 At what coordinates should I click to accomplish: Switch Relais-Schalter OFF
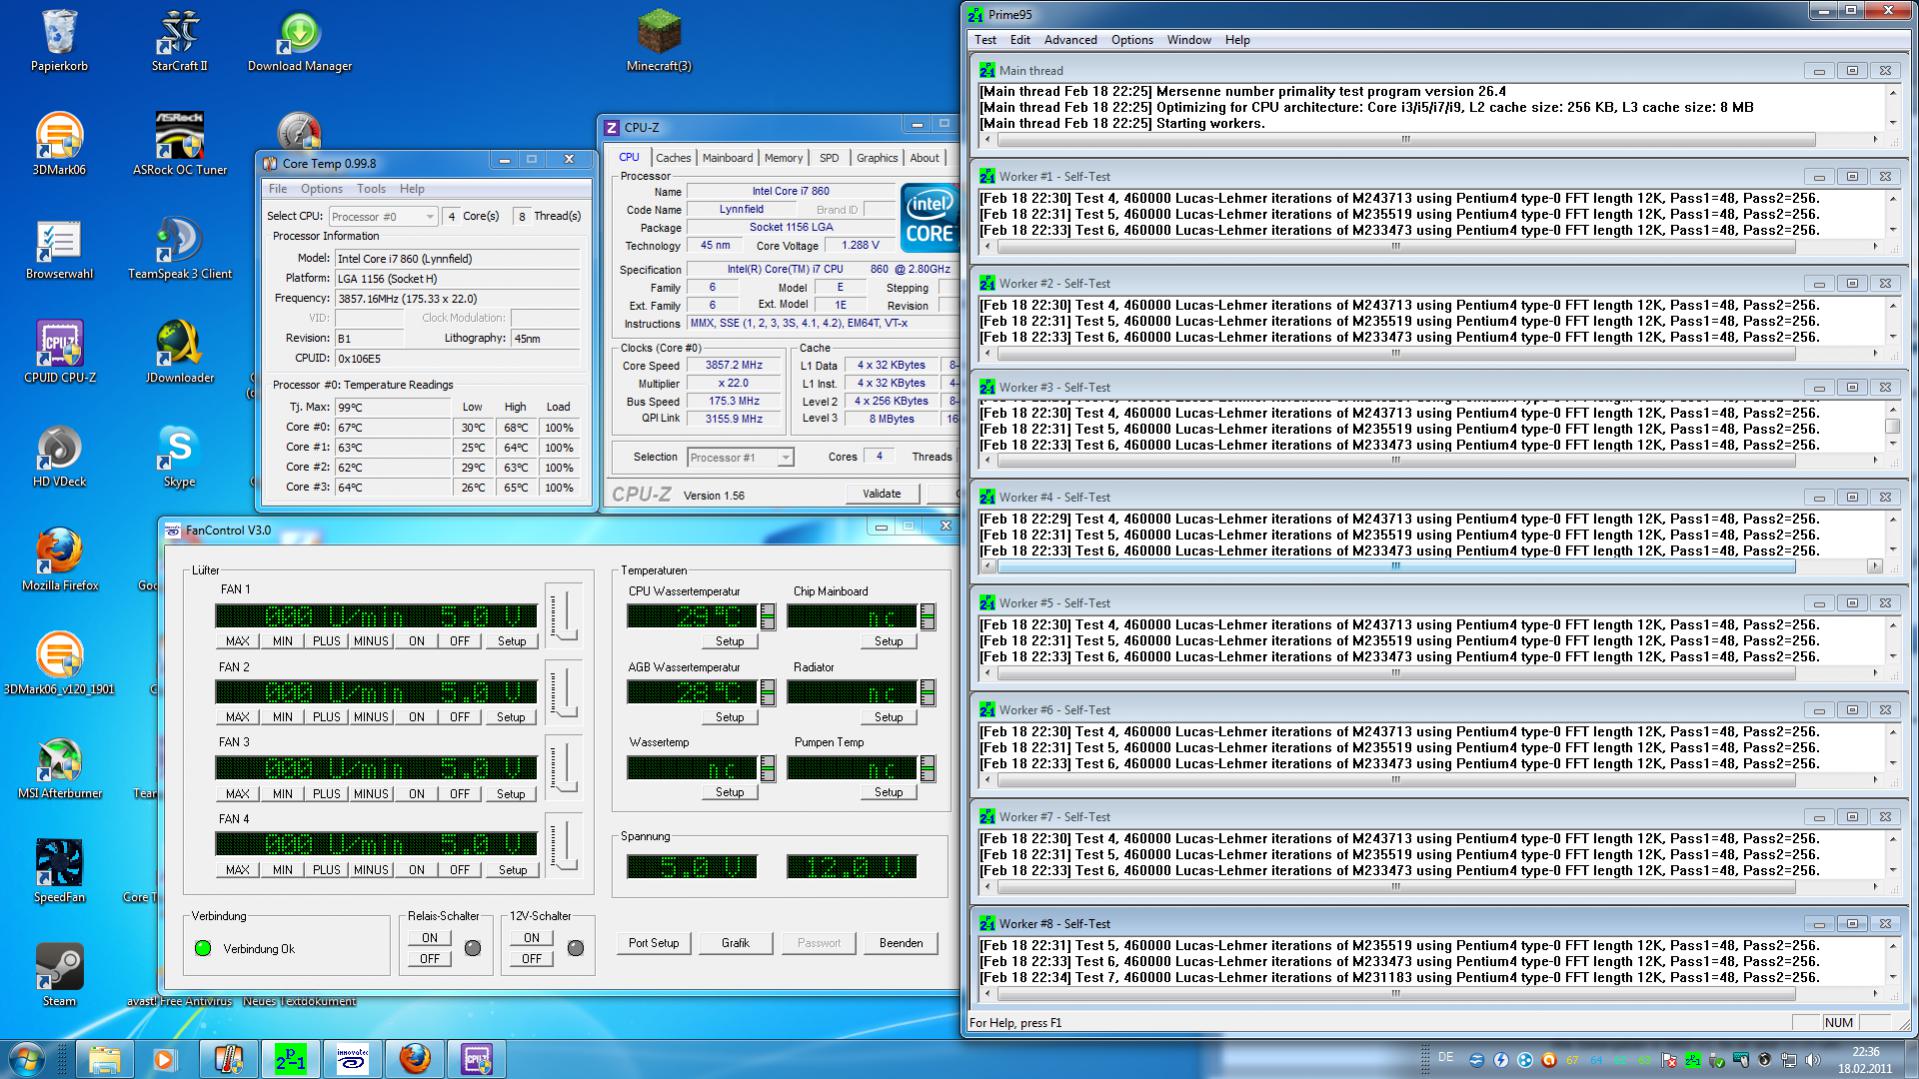(429, 959)
